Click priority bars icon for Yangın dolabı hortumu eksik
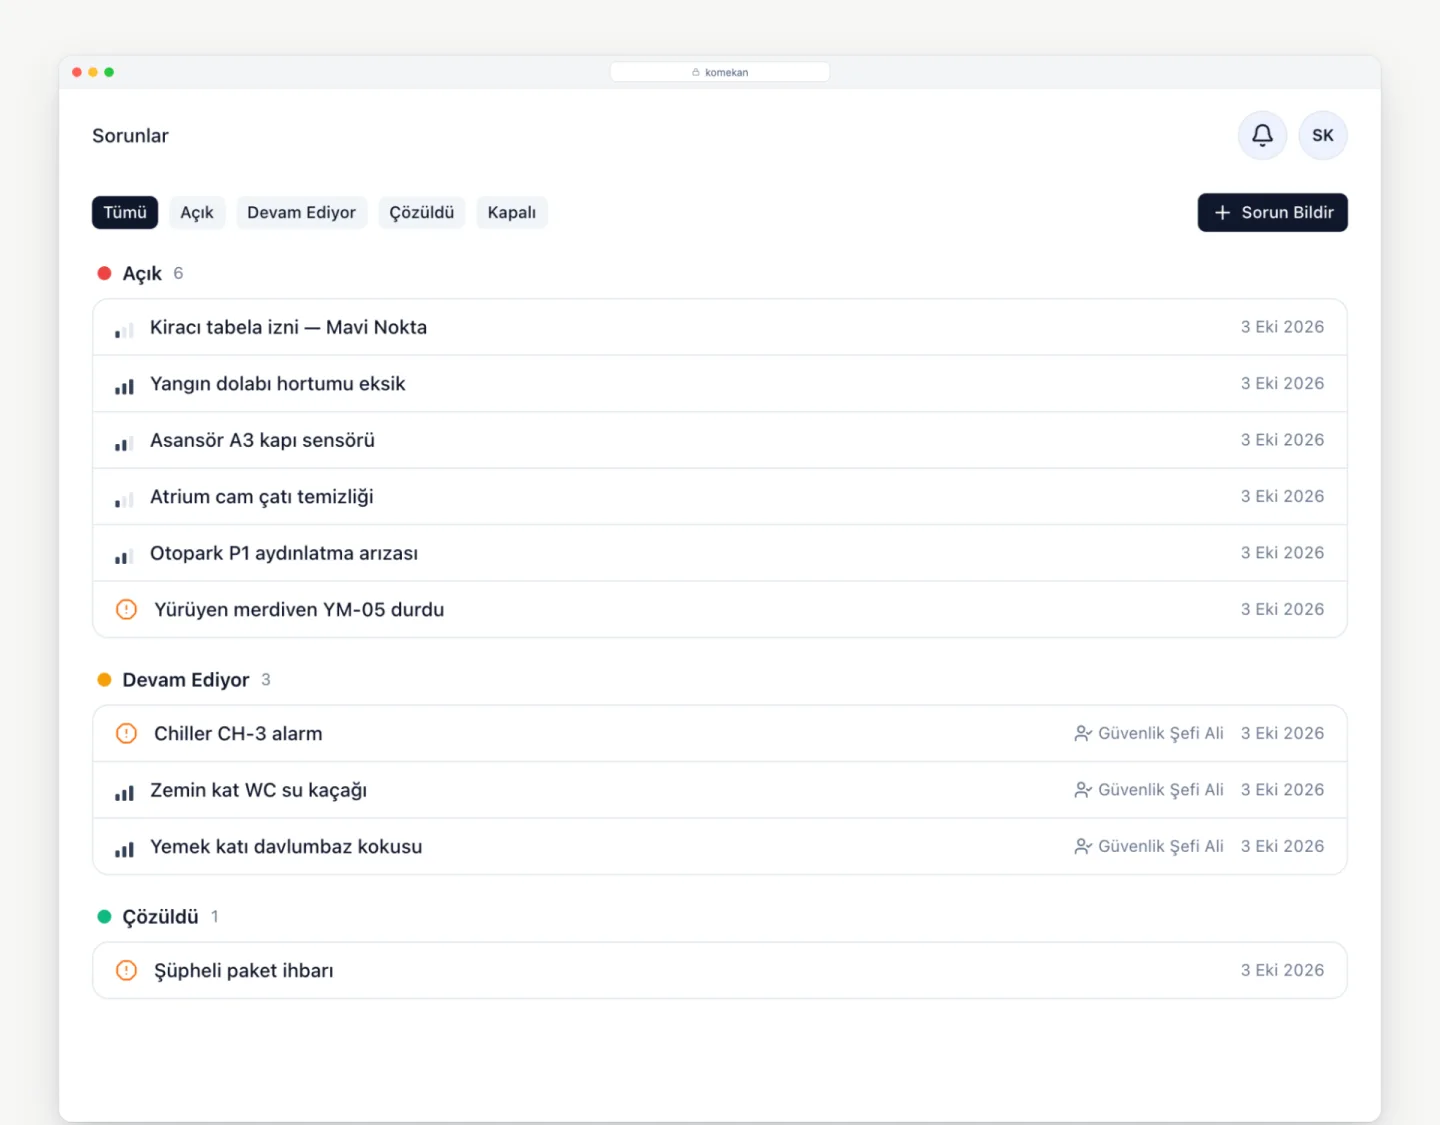This screenshot has height=1125, width=1440. pos(124,385)
